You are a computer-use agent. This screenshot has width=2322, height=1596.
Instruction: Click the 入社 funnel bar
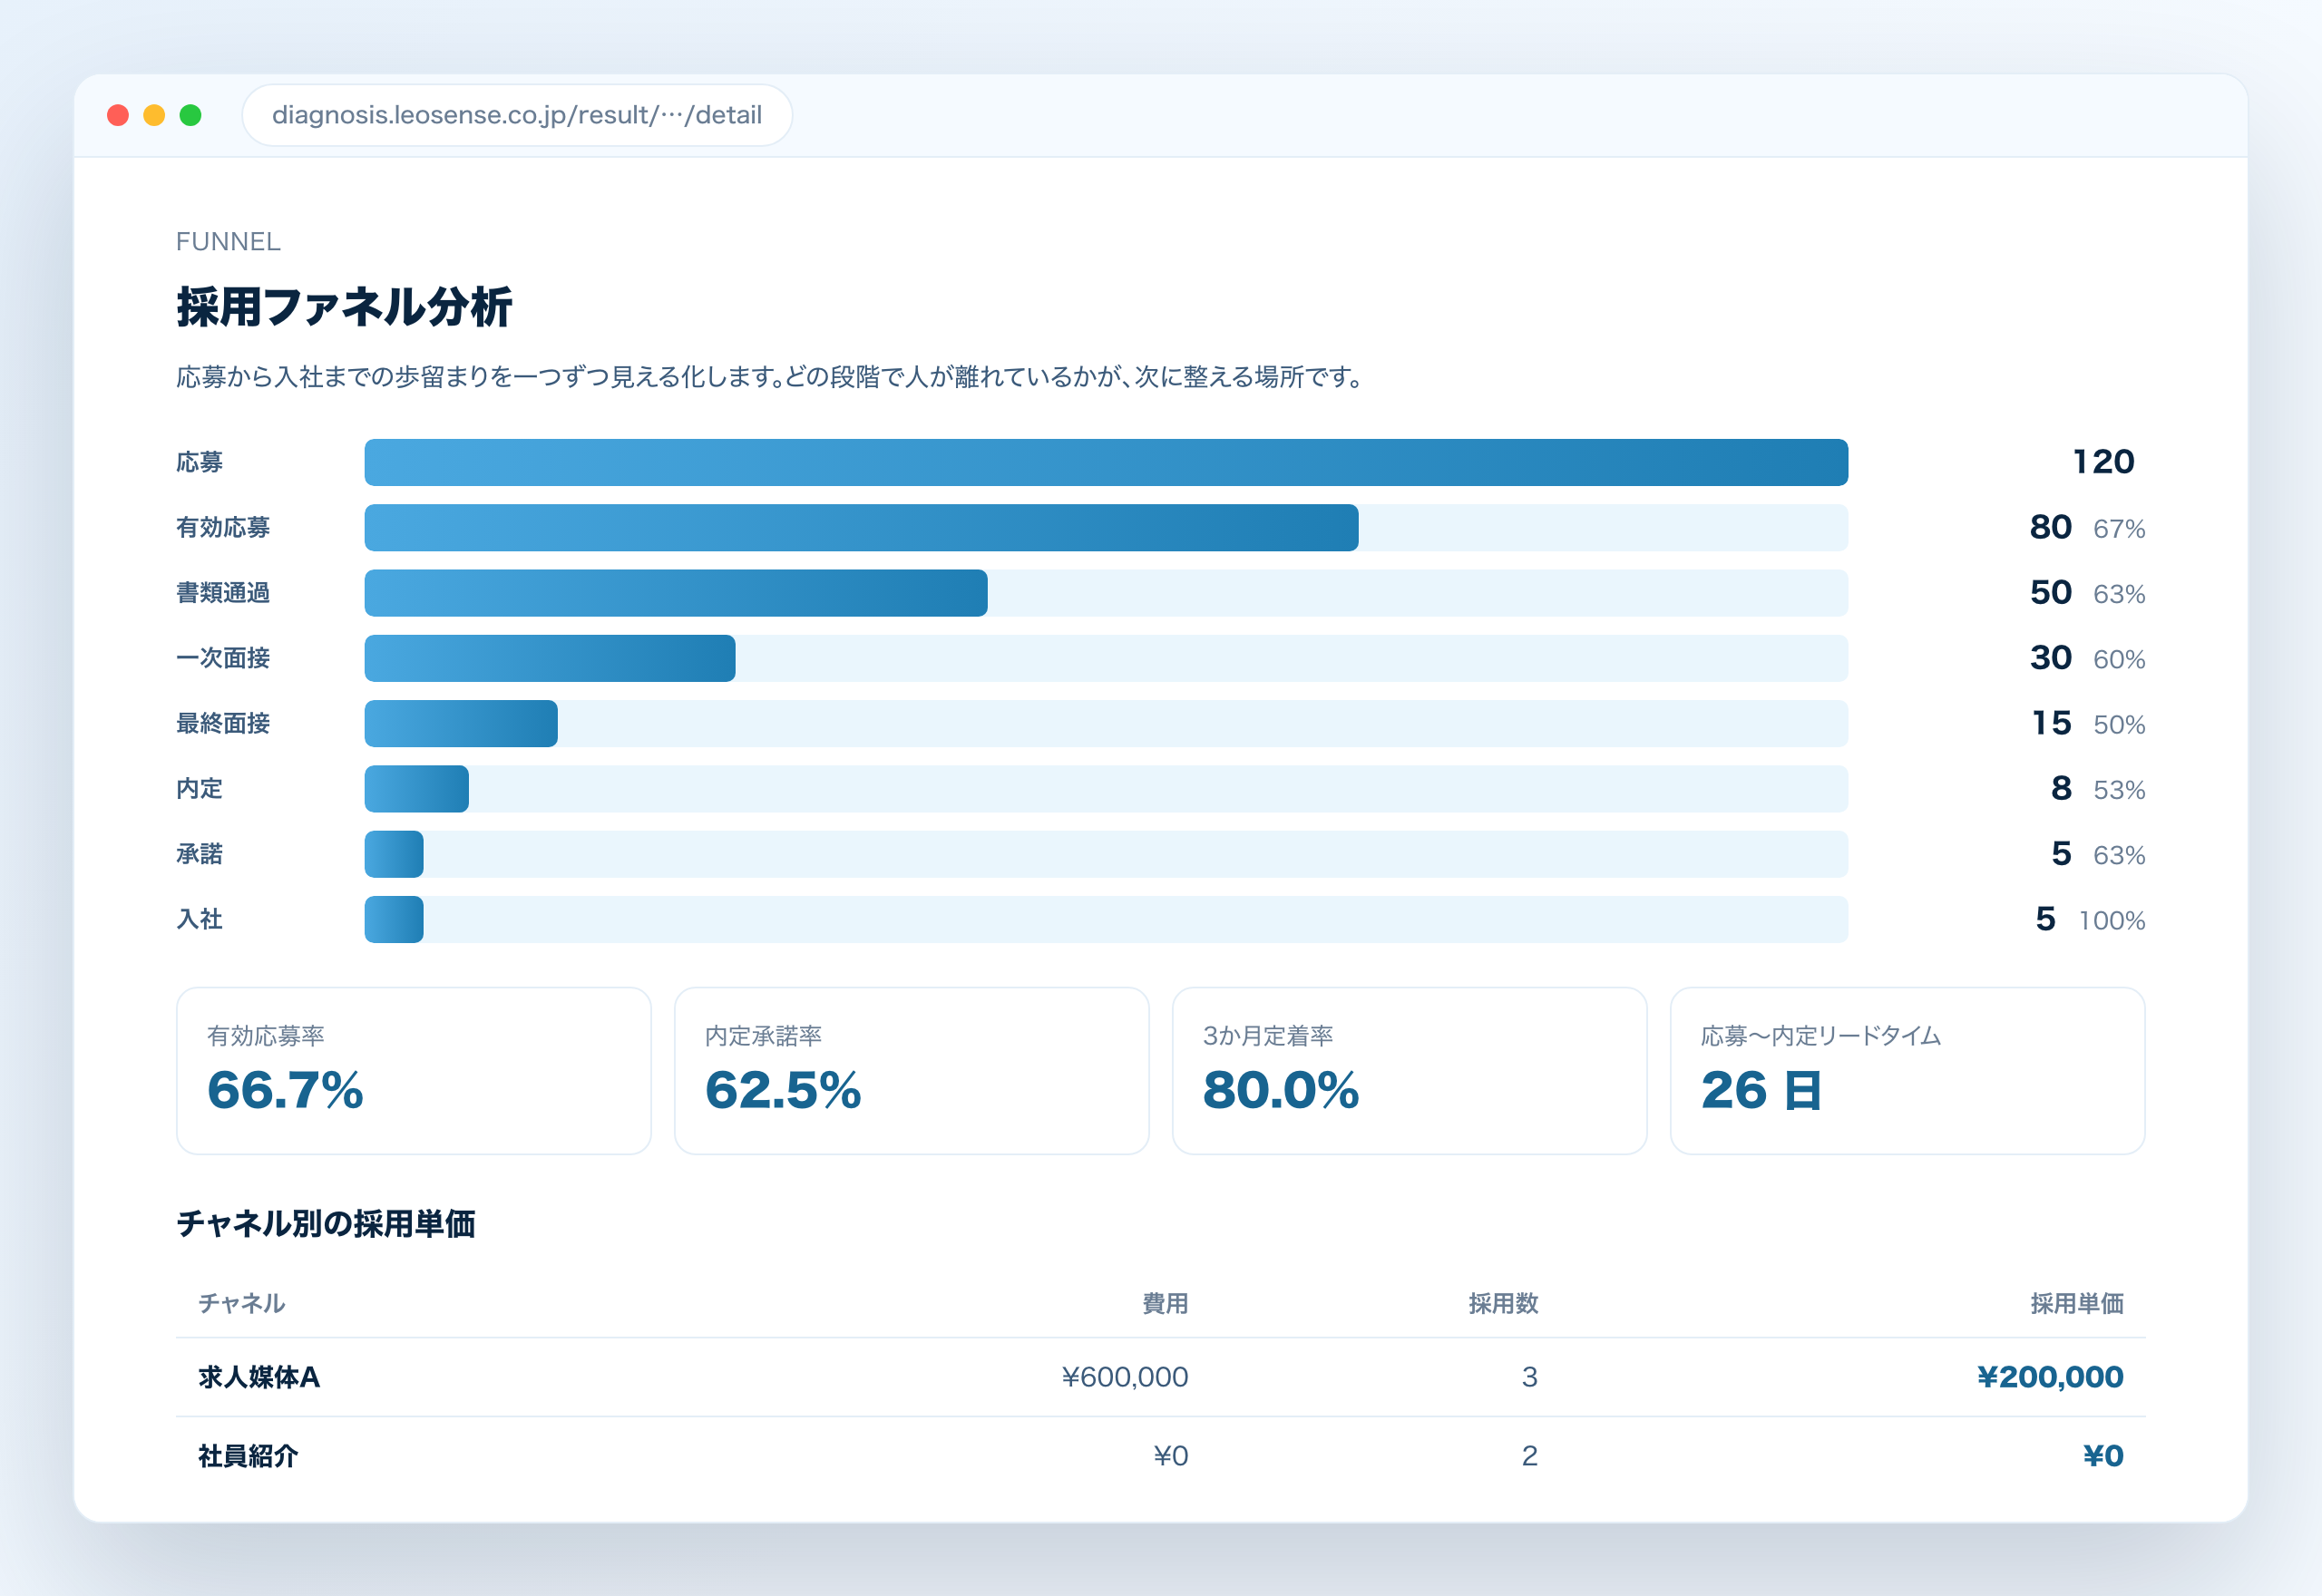tap(394, 919)
